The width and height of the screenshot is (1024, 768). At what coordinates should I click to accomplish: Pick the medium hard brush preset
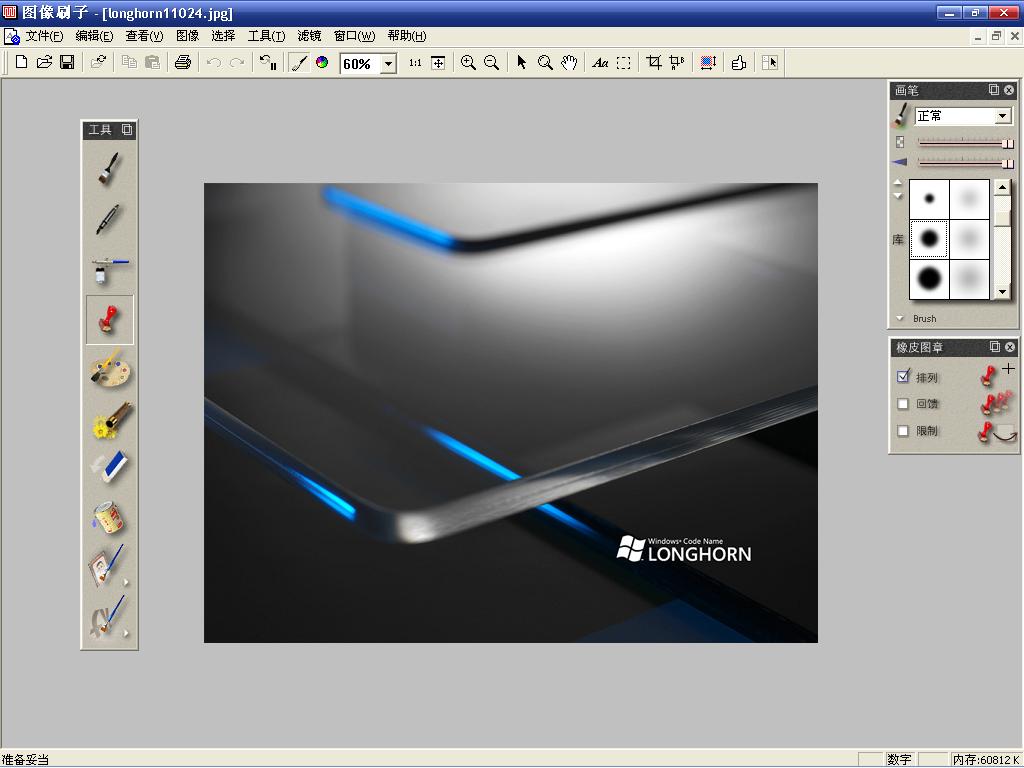pyautogui.click(x=929, y=238)
